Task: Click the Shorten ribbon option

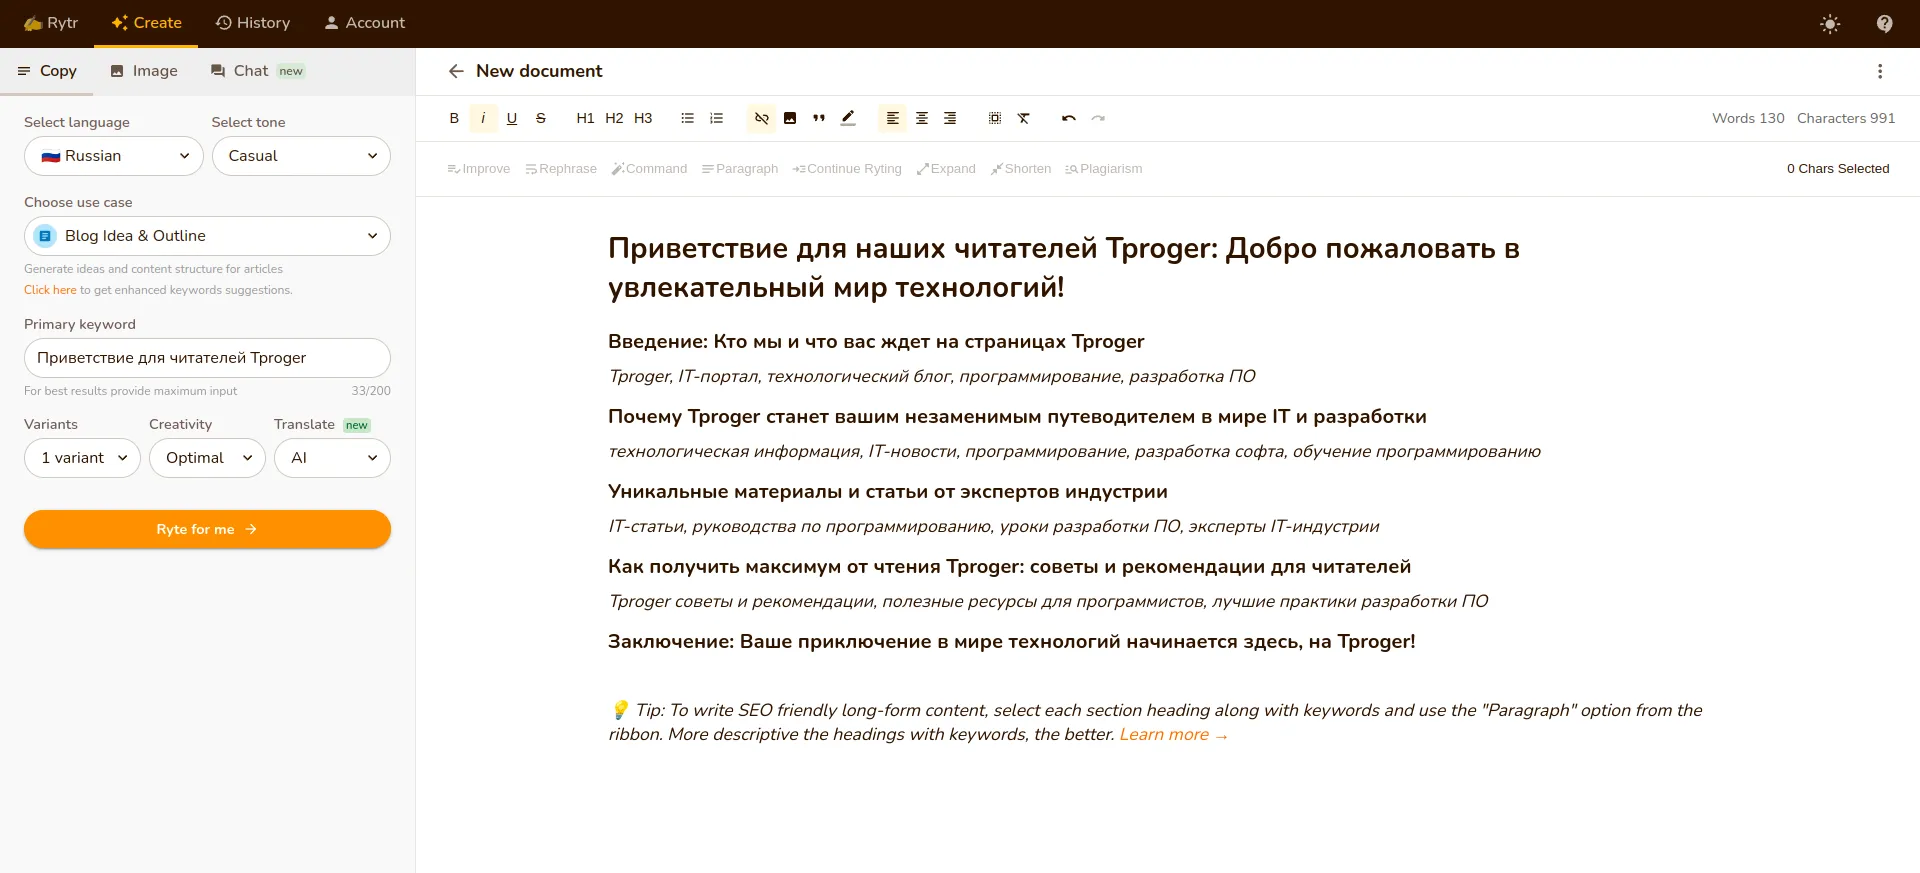Action: 1021,169
